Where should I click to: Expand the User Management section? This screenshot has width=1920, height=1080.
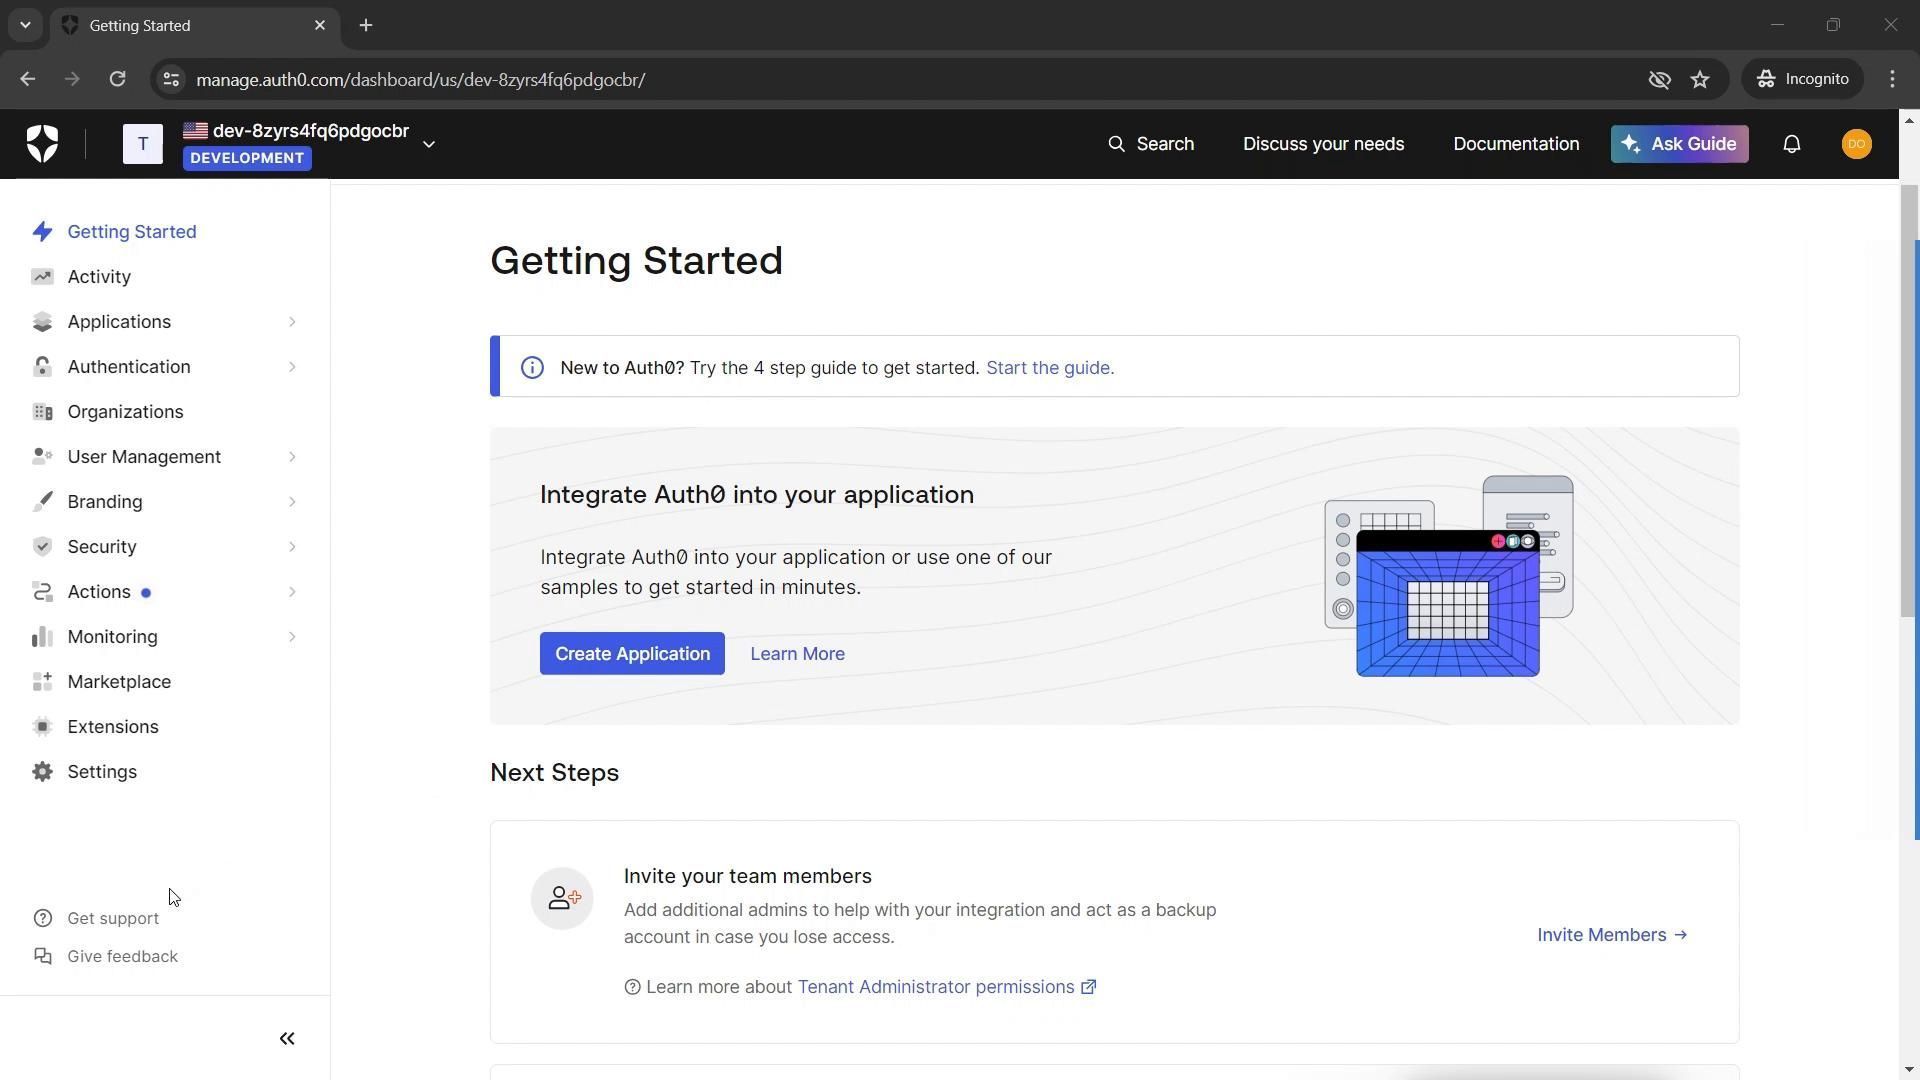tap(292, 457)
